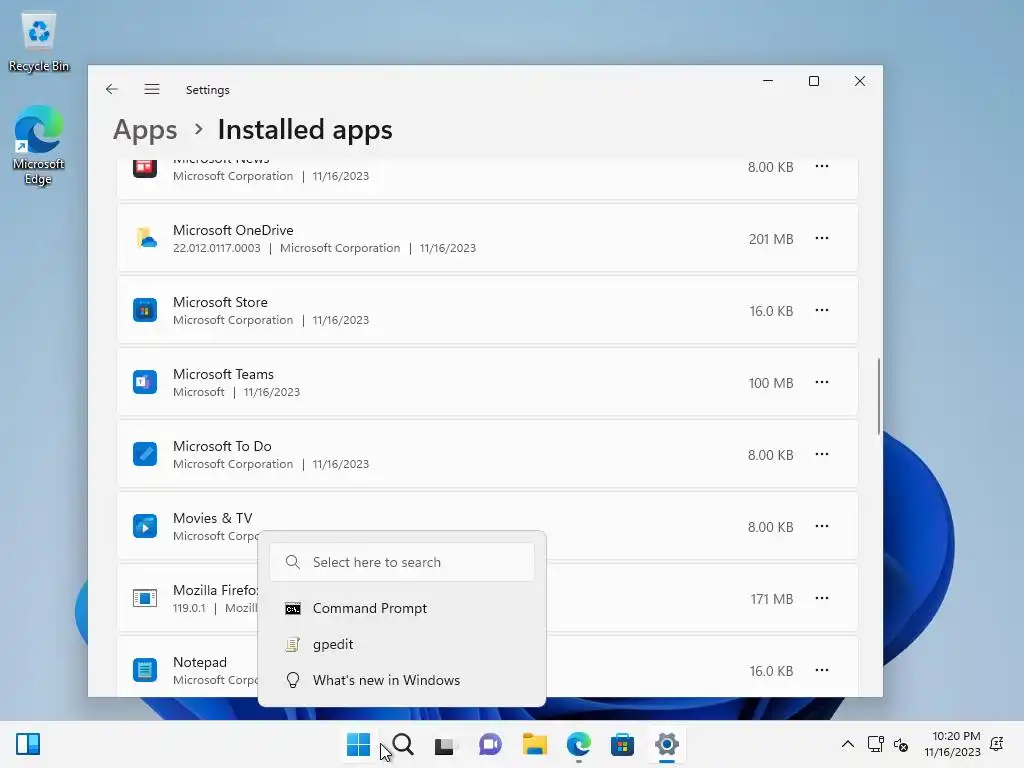The image size is (1024, 768).
Task: Open more options for Notepad
Action: (x=822, y=670)
